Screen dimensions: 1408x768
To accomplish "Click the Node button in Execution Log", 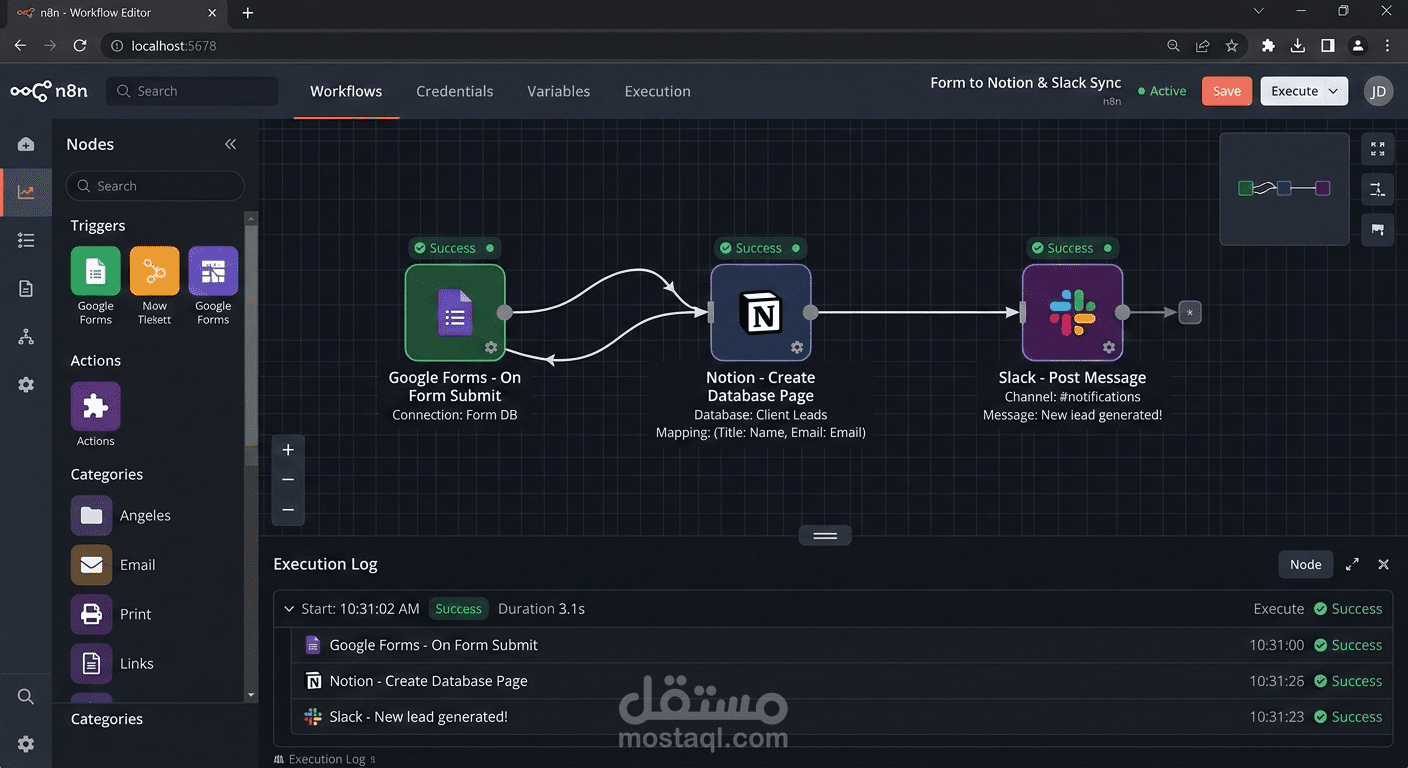I will [x=1305, y=564].
